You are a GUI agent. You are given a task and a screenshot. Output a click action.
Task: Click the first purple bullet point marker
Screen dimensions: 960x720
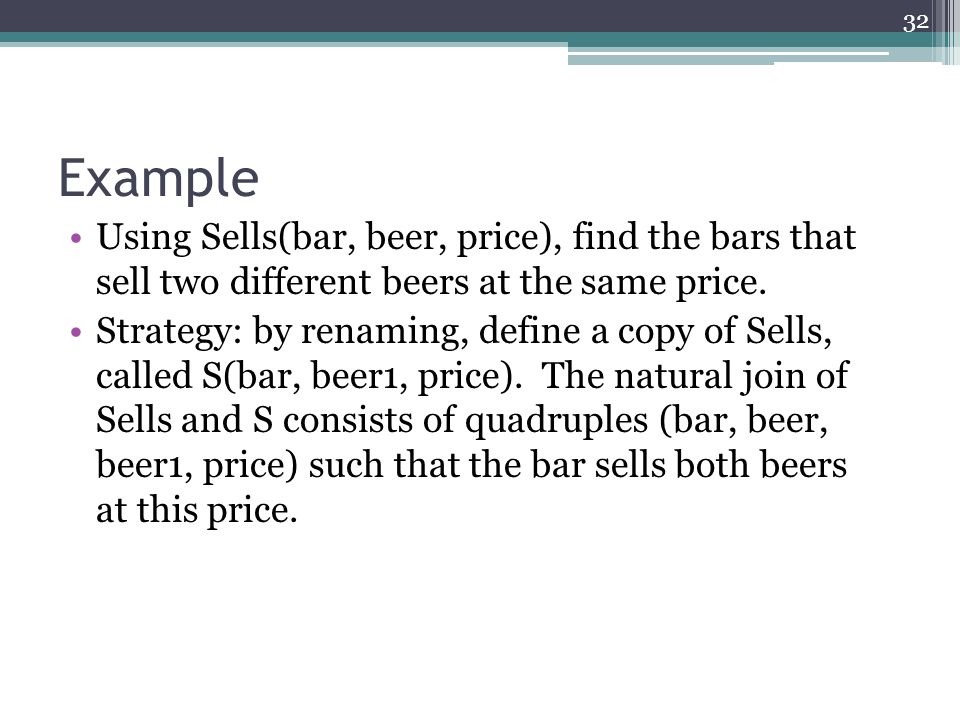click(76, 238)
